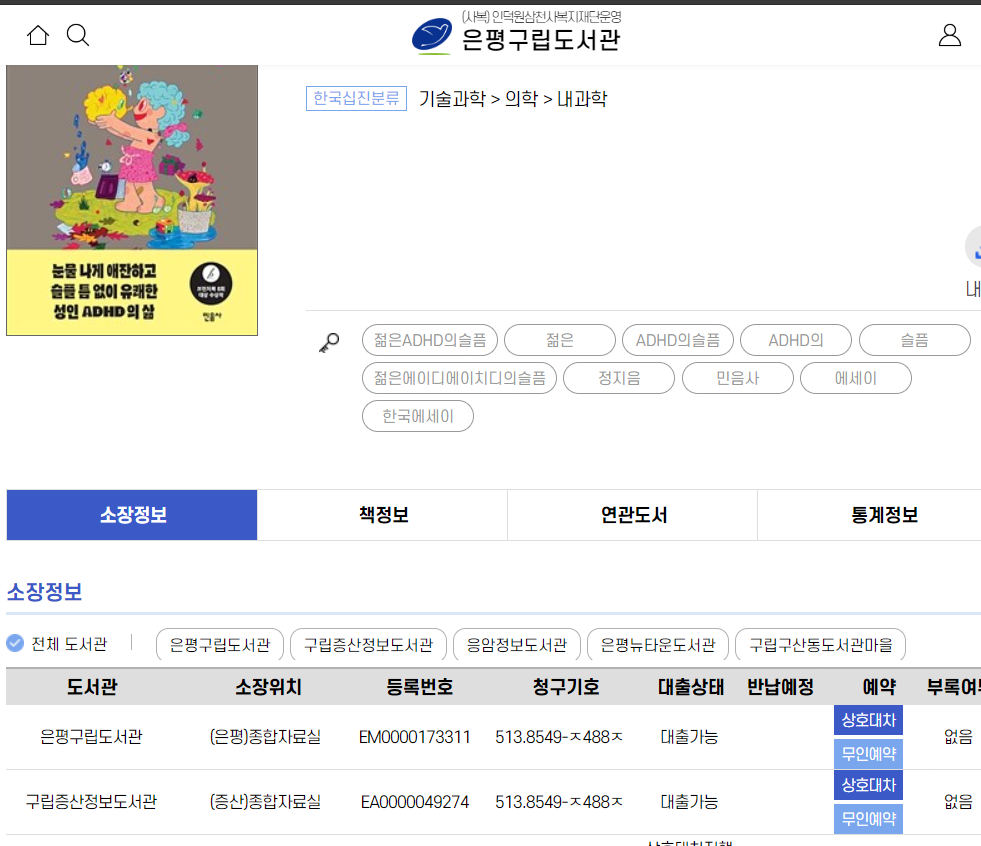The height and width of the screenshot is (846, 981).
Task: Click 무인예약 for EM0000173311 copy
Action: pyautogui.click(x=868, y=753)
